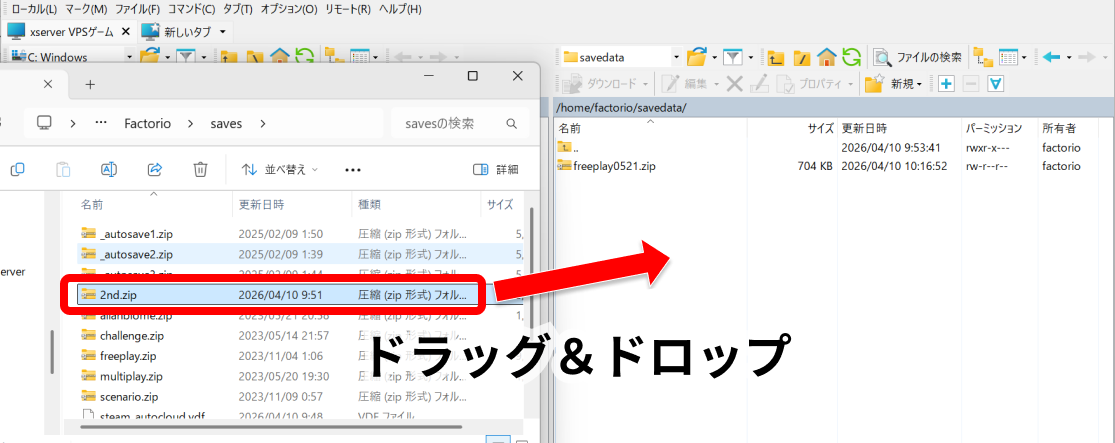Go to remote home directory
This screenshot has height=443, width=1115.
827,58
